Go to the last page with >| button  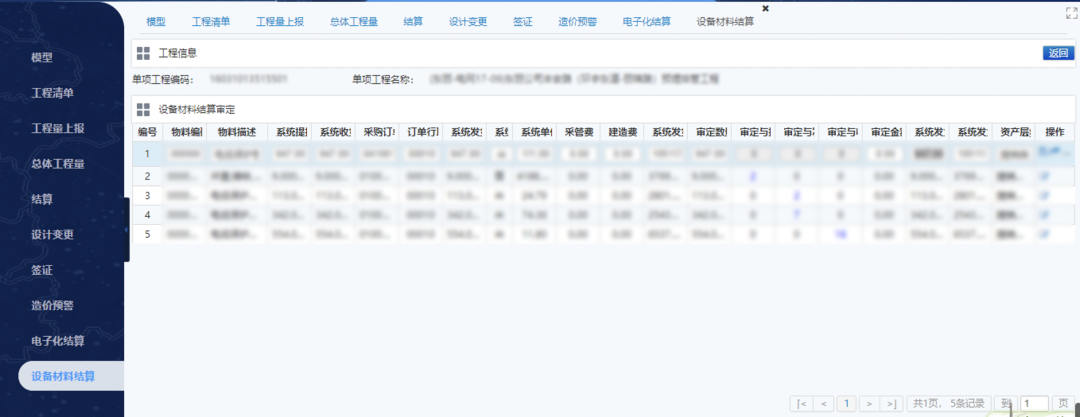[892, 403]
